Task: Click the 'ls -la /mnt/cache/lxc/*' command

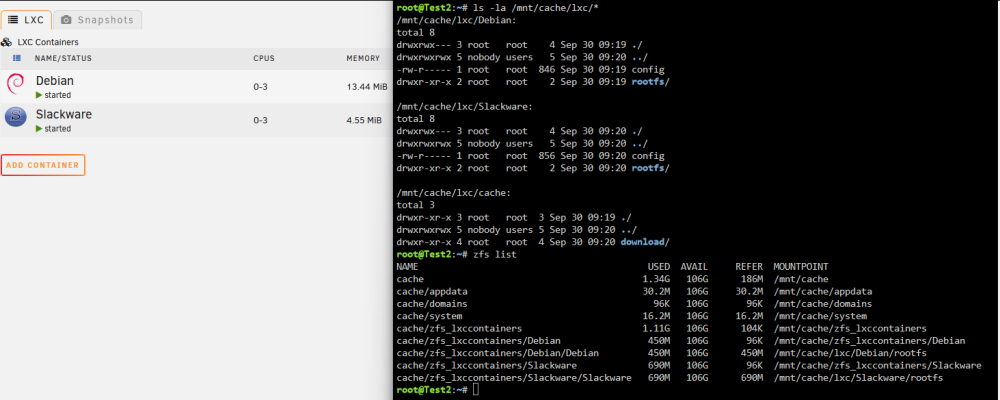Action: [x=535, y=8]
